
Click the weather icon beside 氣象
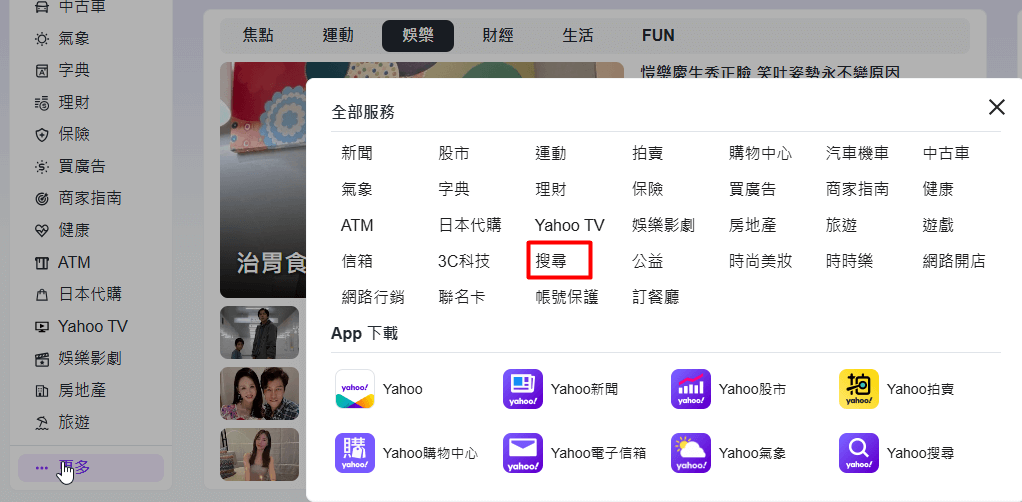pyautogui.click(x=42, y=39)
